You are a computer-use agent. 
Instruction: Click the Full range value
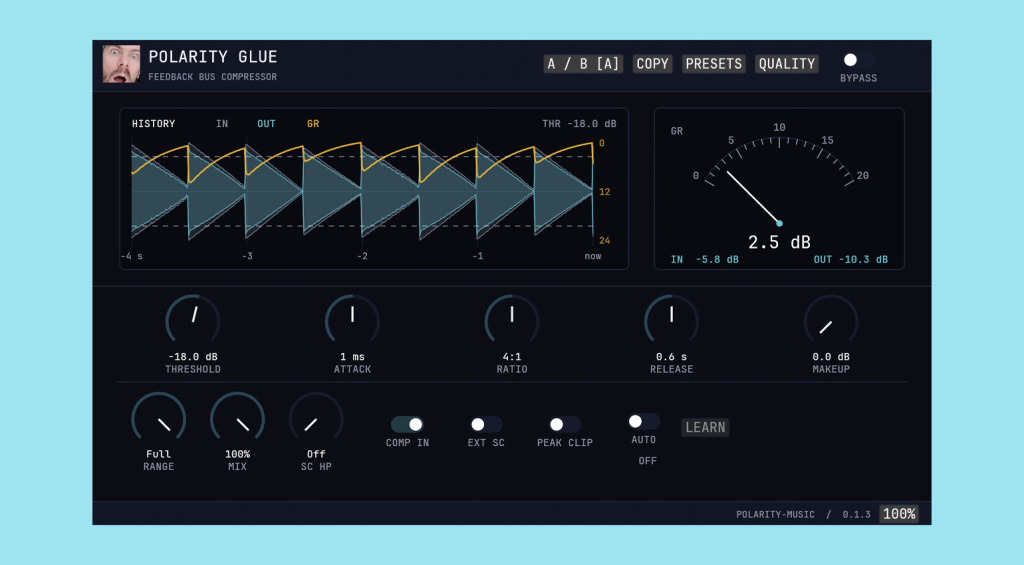coord(159,454)
